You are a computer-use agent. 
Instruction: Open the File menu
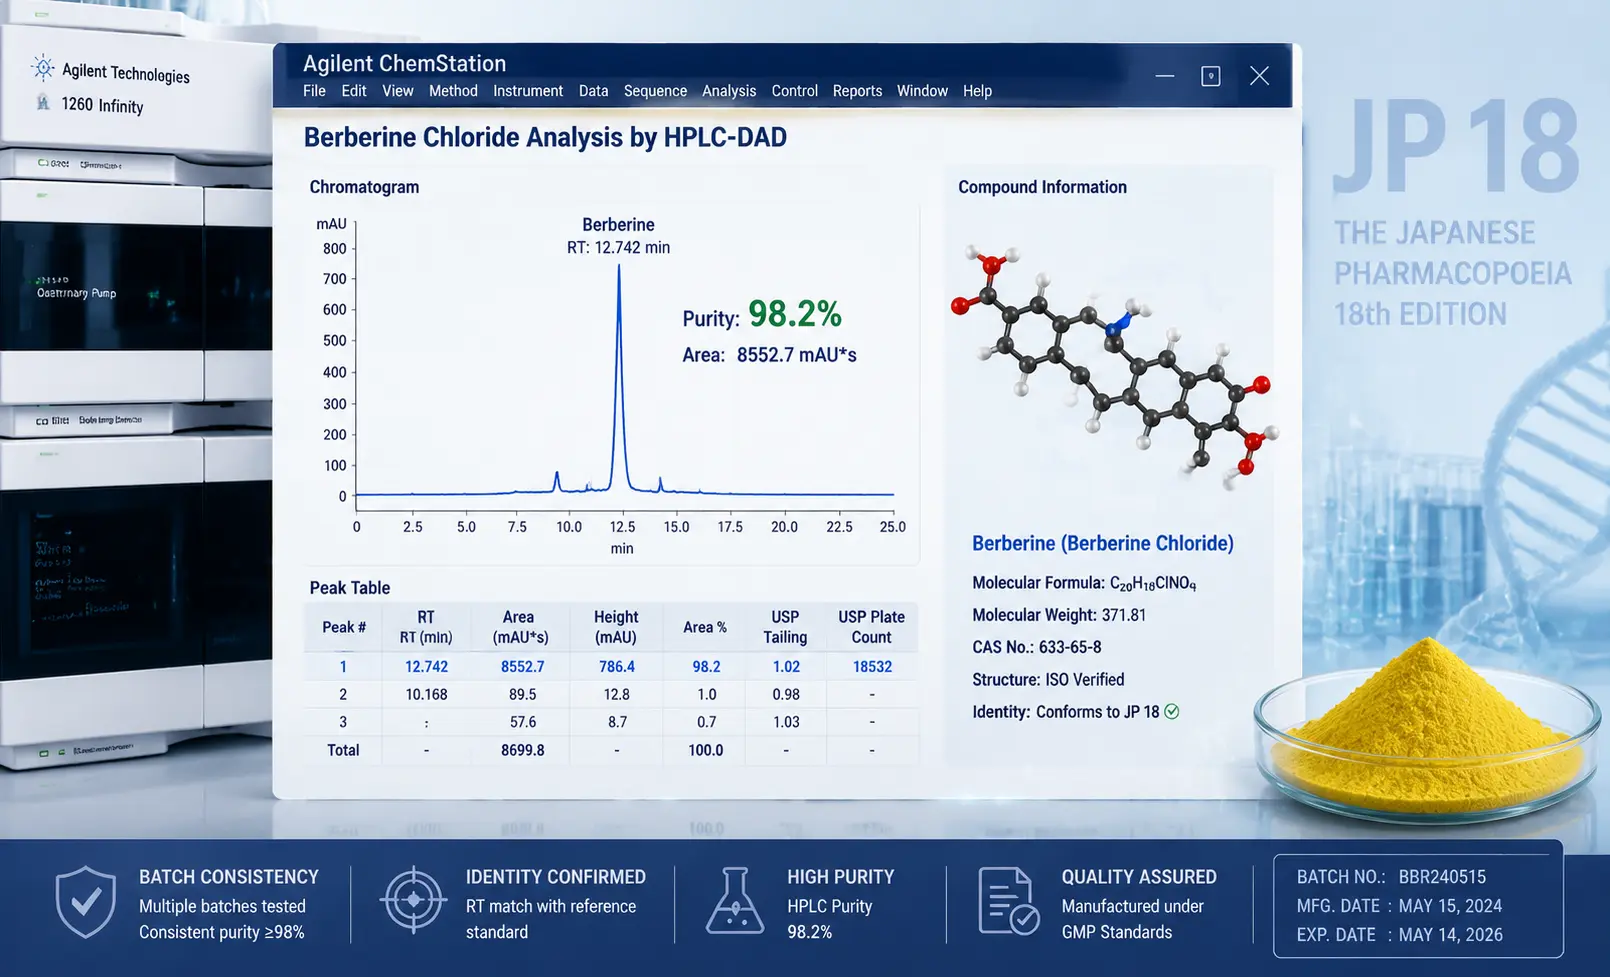(x=314, y=91)
